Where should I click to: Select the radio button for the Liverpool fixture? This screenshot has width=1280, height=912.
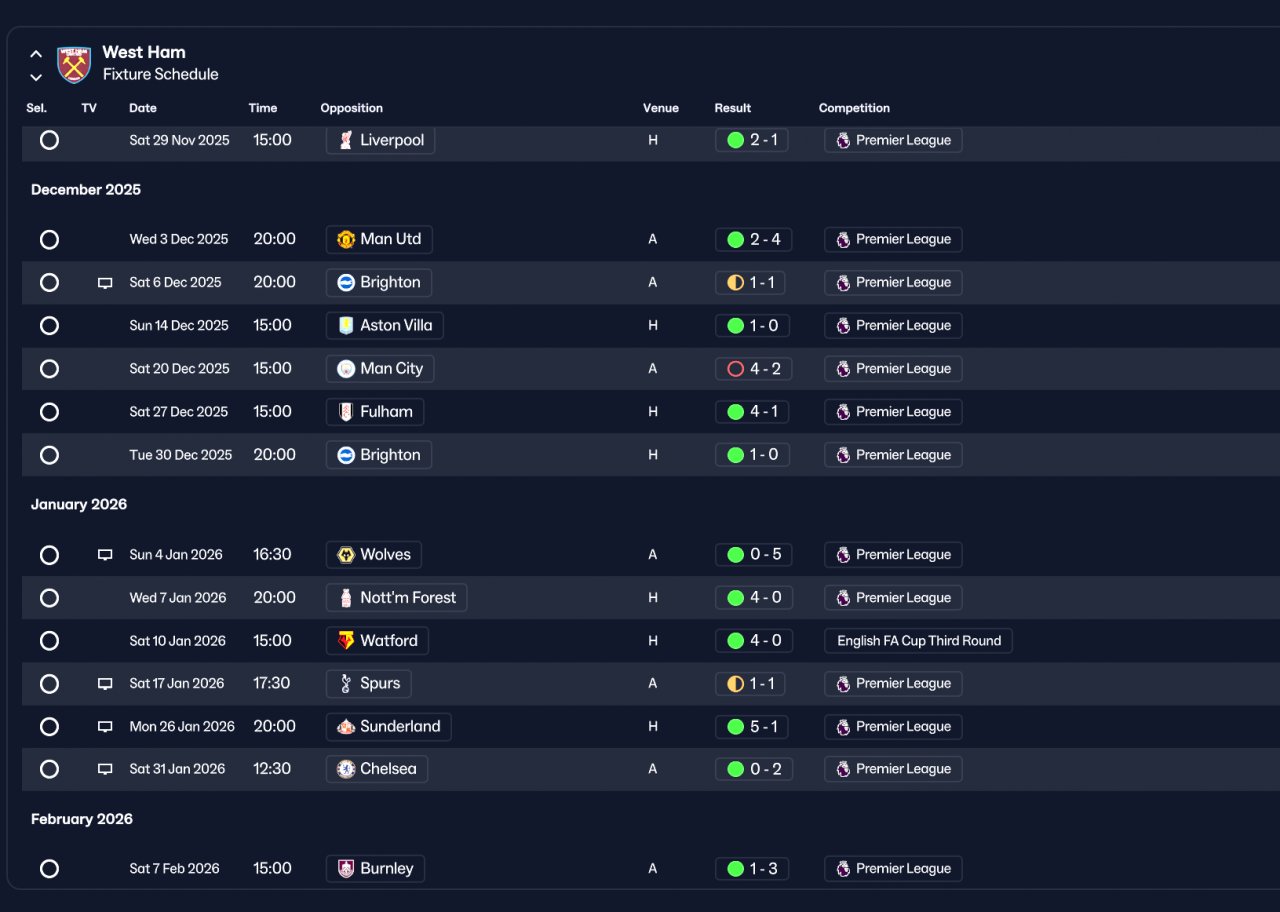(49, 141)
